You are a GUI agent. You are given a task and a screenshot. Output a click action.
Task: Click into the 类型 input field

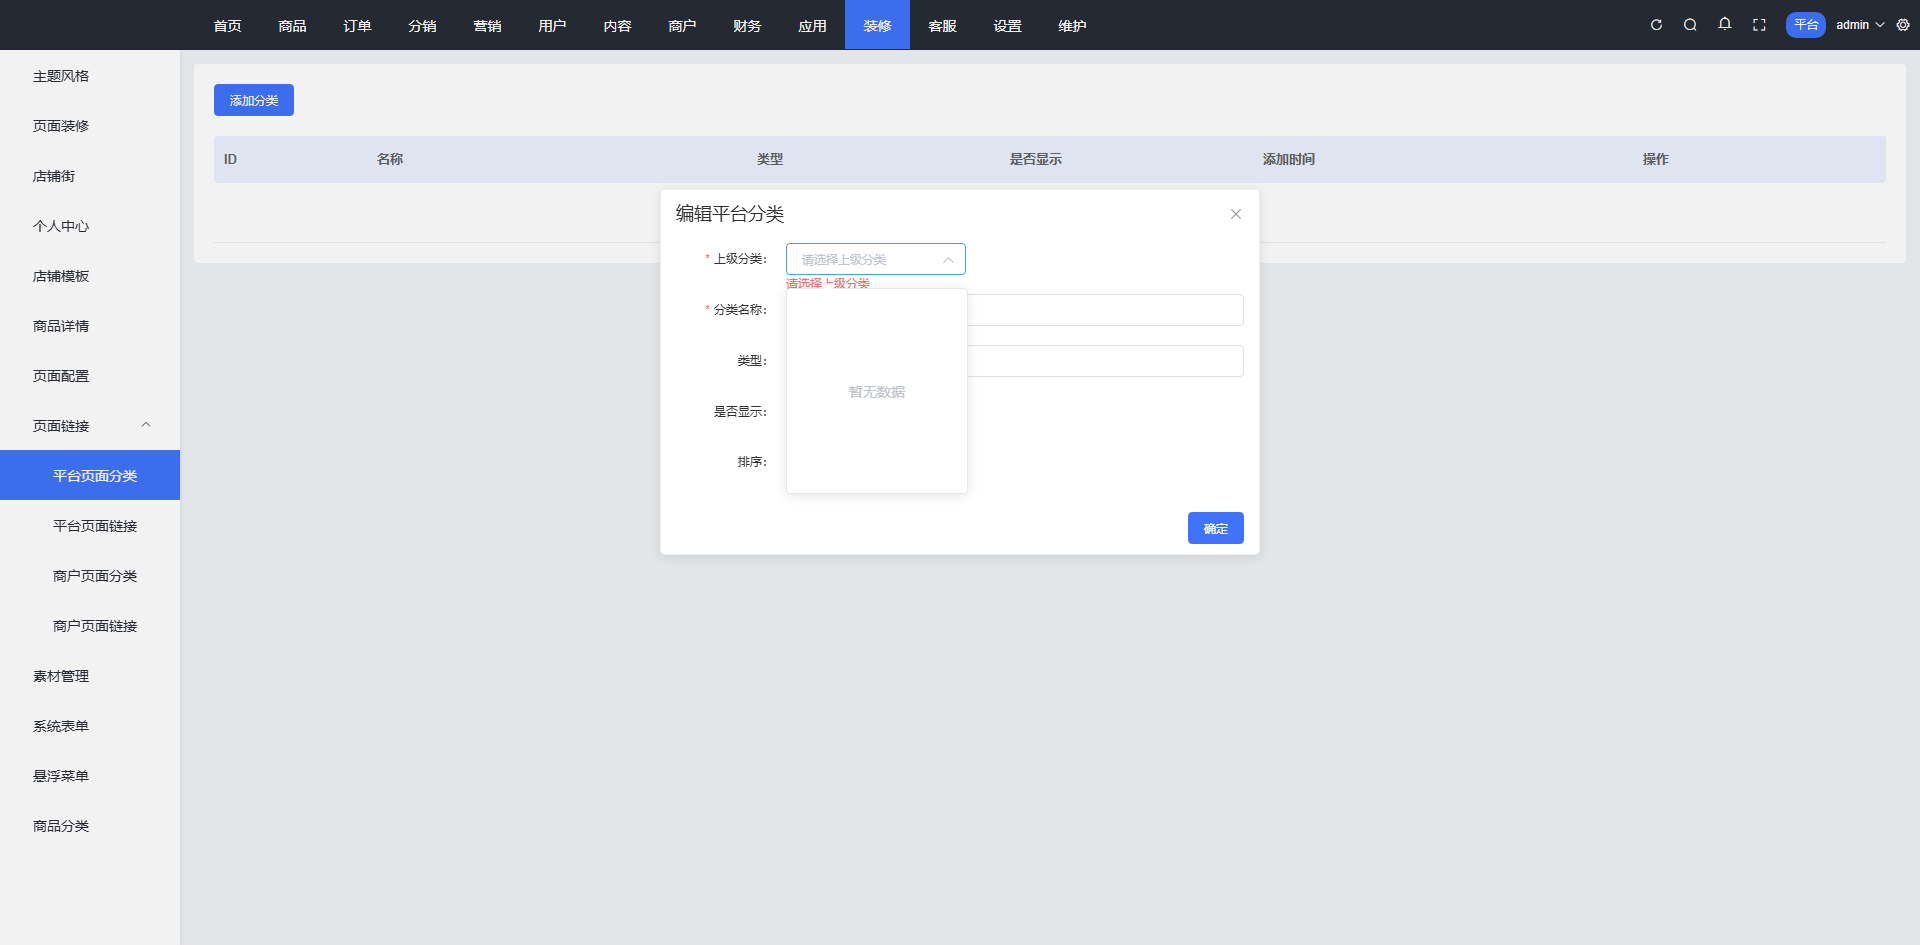[1104, 361]
